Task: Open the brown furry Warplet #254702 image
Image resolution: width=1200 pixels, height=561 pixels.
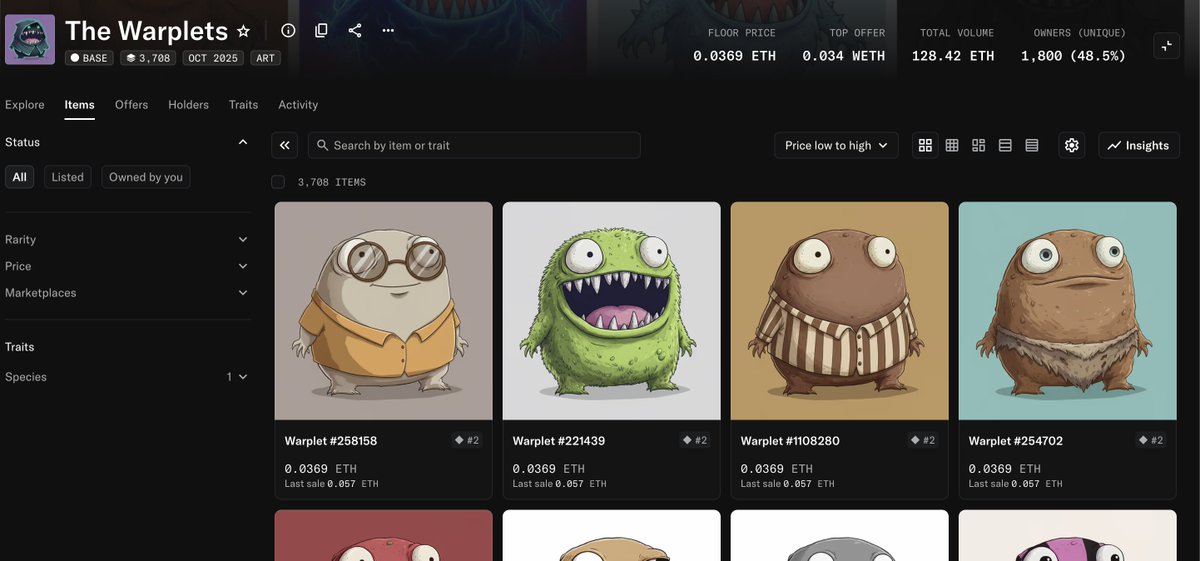Action: [x=1068, y=311]
